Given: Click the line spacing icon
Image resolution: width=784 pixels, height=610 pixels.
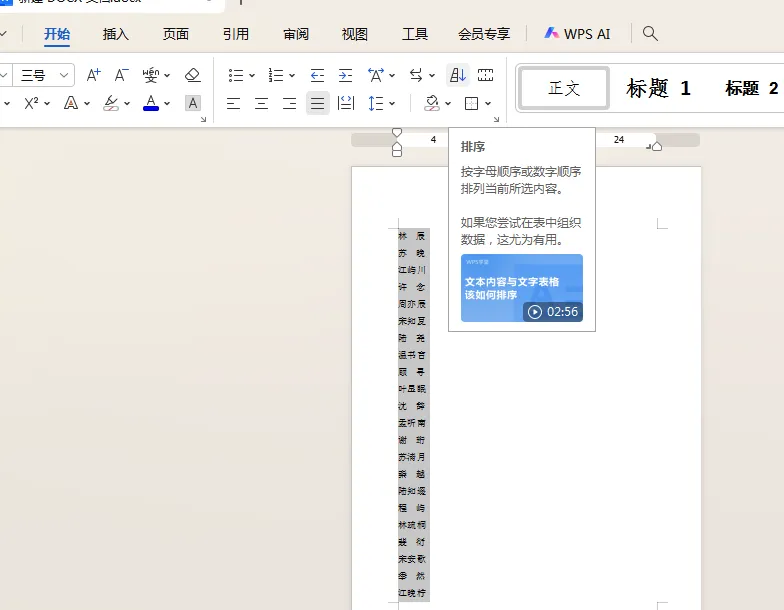Looking at the screenshot, I should click(x=376, y=104).
